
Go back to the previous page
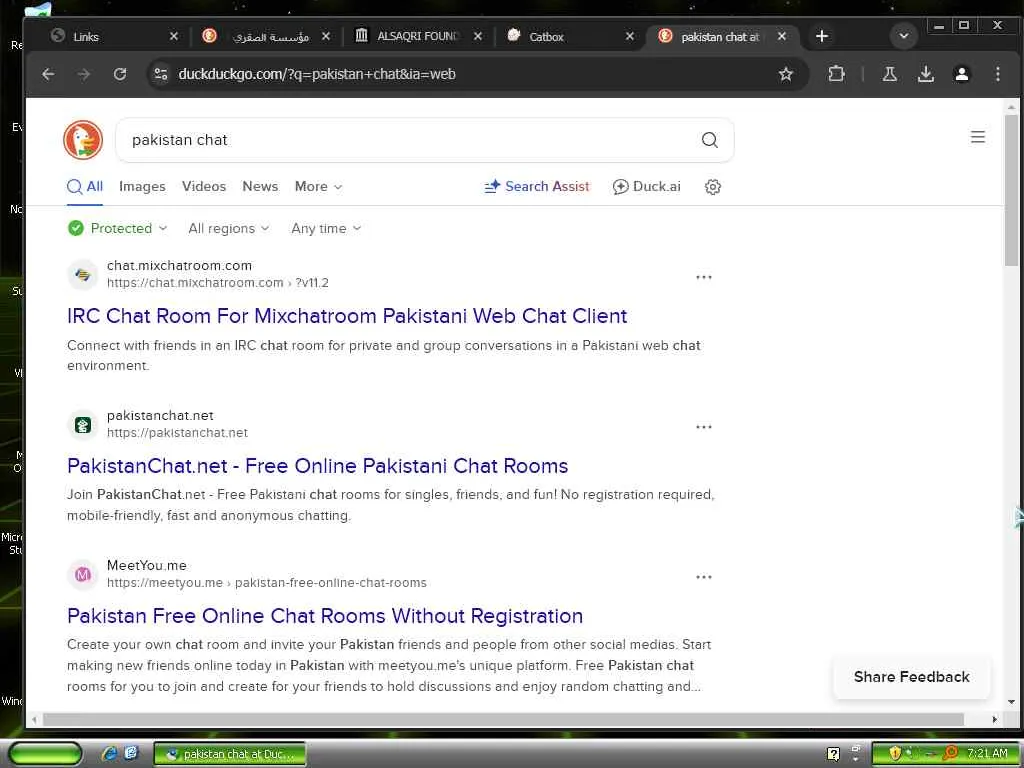[48, 74]
